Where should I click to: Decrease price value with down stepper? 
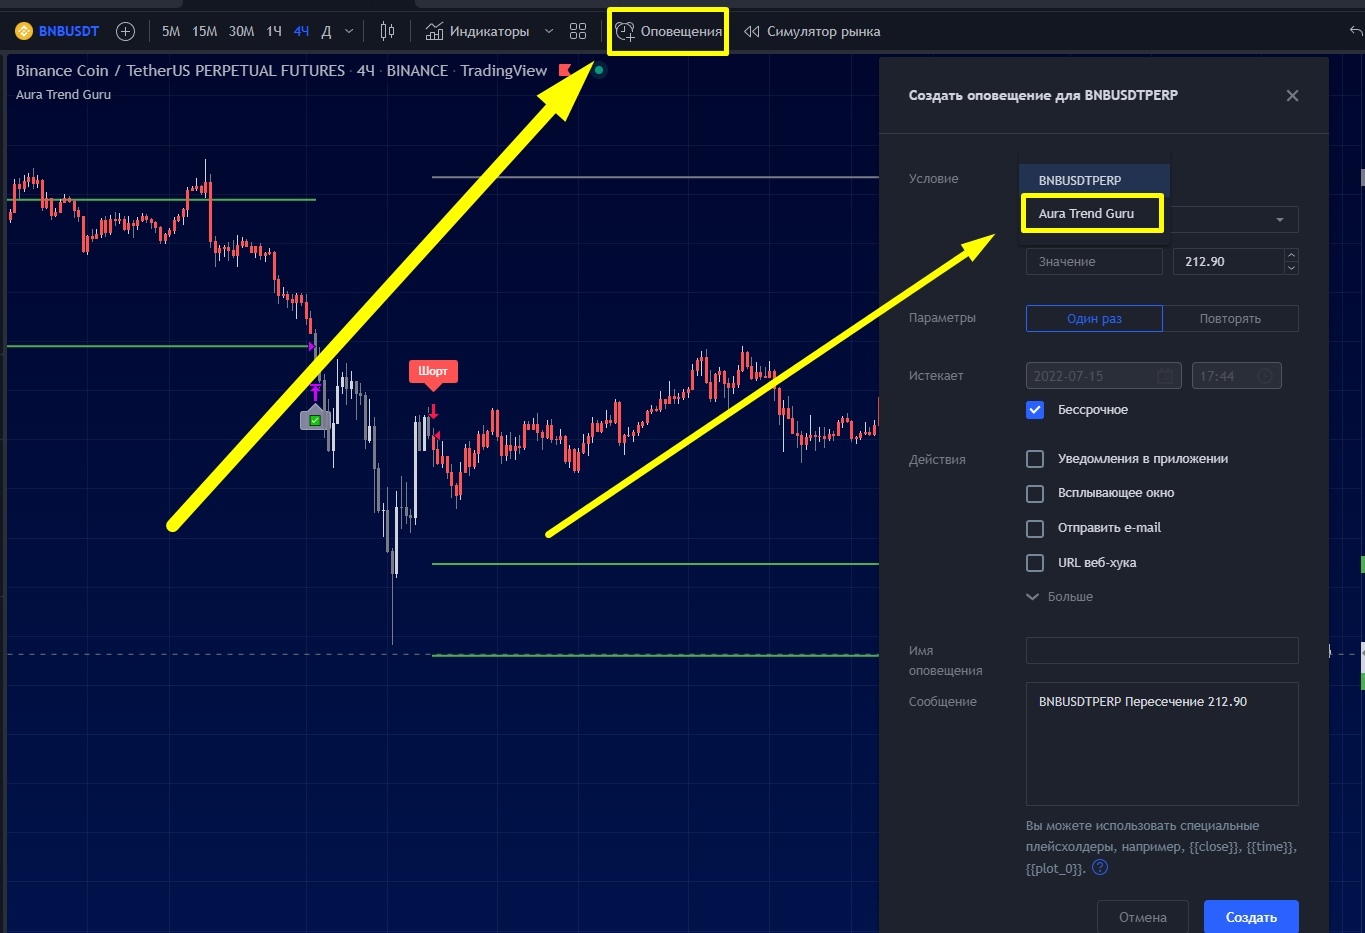[x=1291, y=268]
